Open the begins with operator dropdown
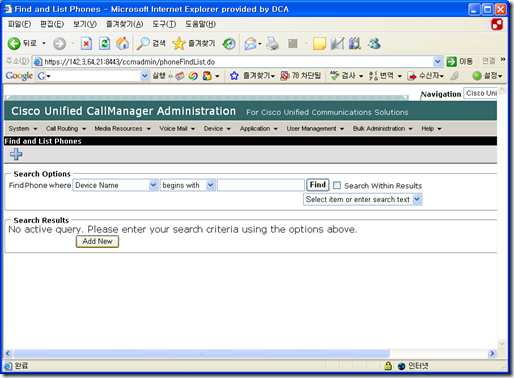This screenshot has height=378, width=514. [210, 185]
